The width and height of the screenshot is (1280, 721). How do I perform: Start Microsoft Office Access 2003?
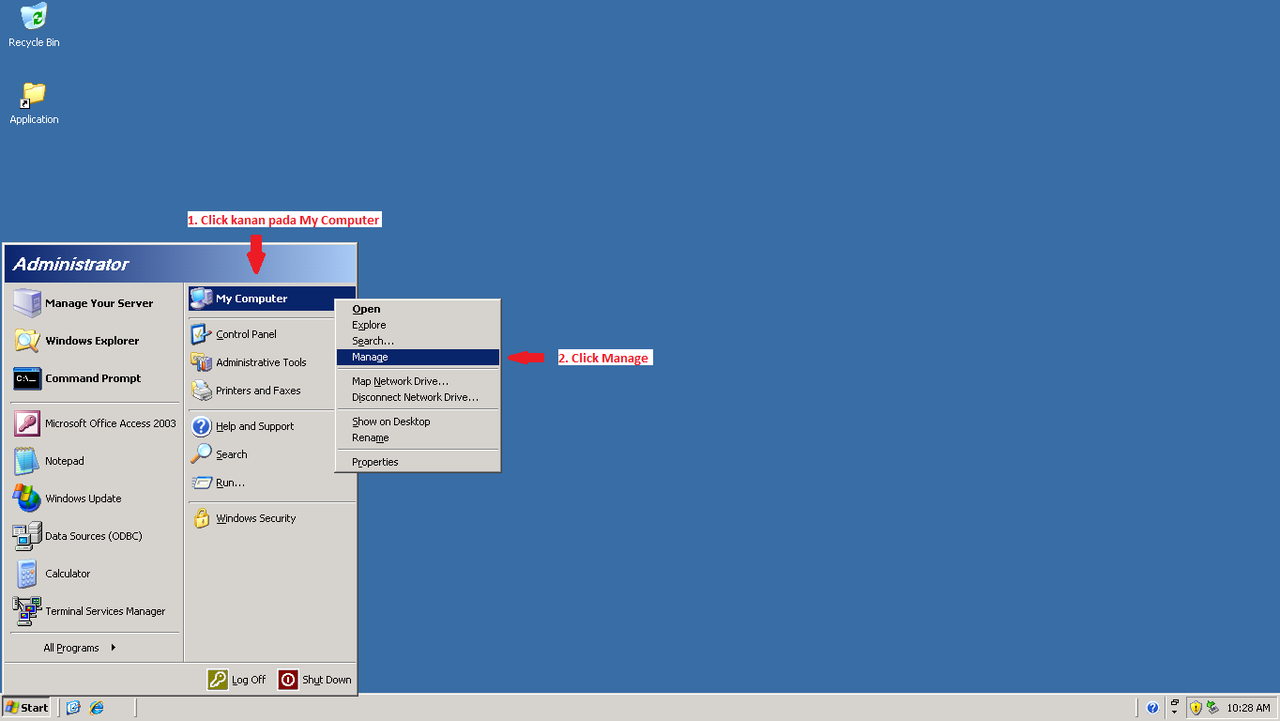95,424
